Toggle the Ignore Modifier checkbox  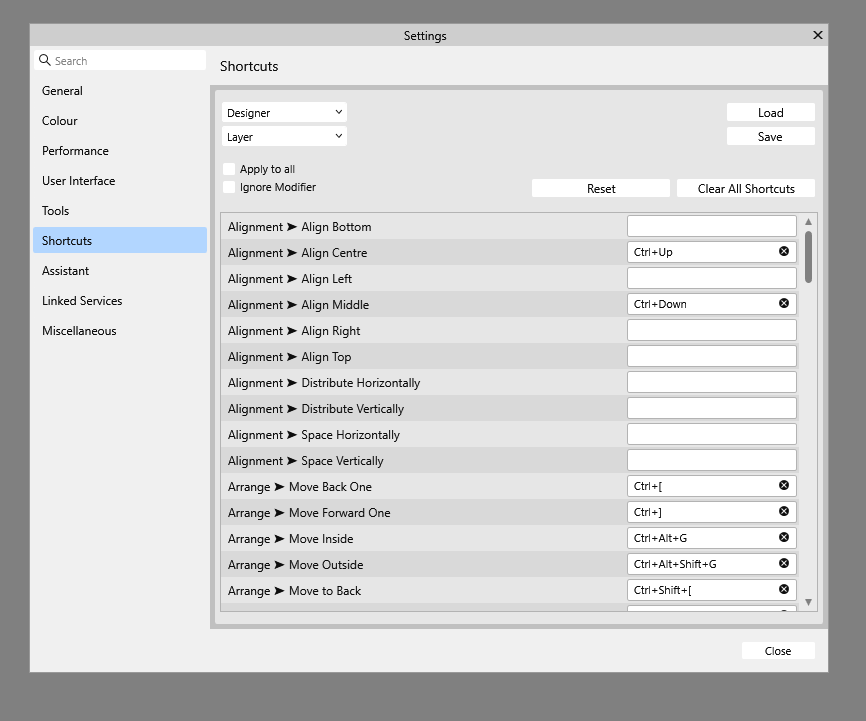tap(229, 187)
